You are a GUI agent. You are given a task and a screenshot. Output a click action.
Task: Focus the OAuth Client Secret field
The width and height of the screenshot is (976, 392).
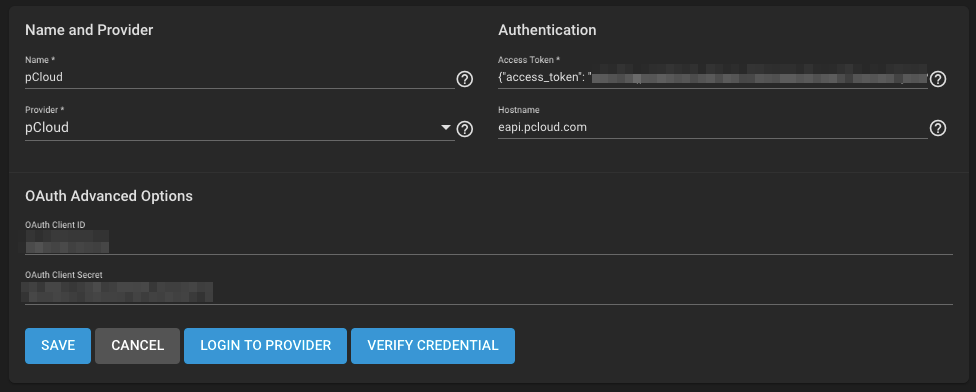(489, 292)
